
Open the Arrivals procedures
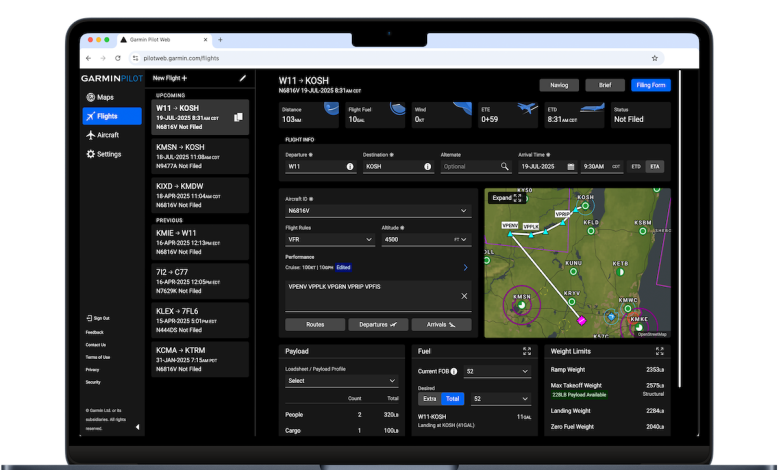coord(441,324)
